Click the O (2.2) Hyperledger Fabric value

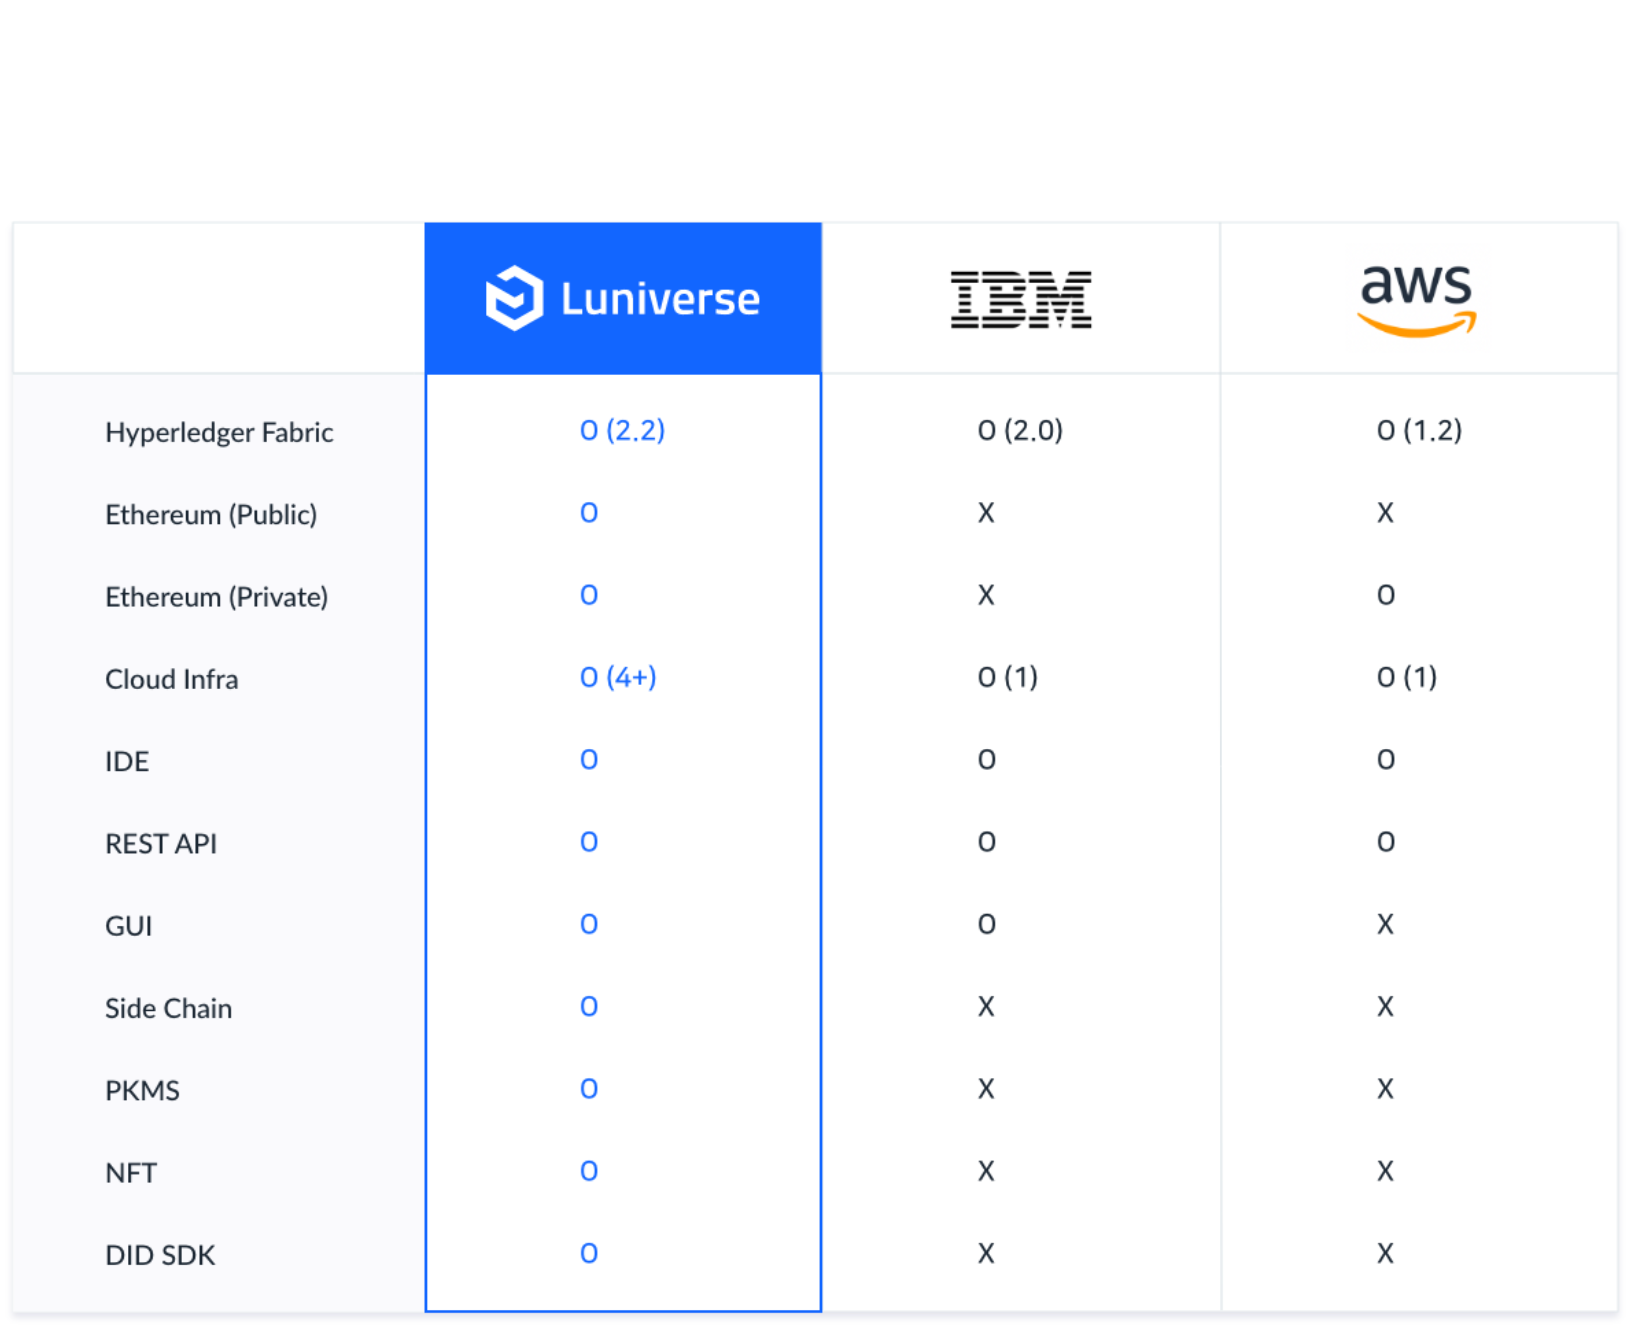(622, 431)
